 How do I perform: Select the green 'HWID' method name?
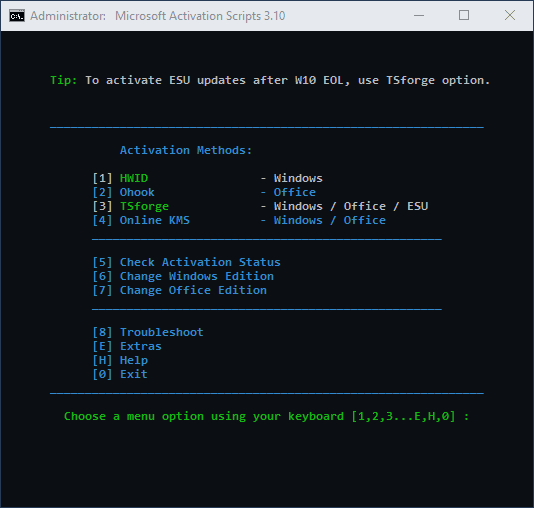pyautogui.click(x=134, y=178)
